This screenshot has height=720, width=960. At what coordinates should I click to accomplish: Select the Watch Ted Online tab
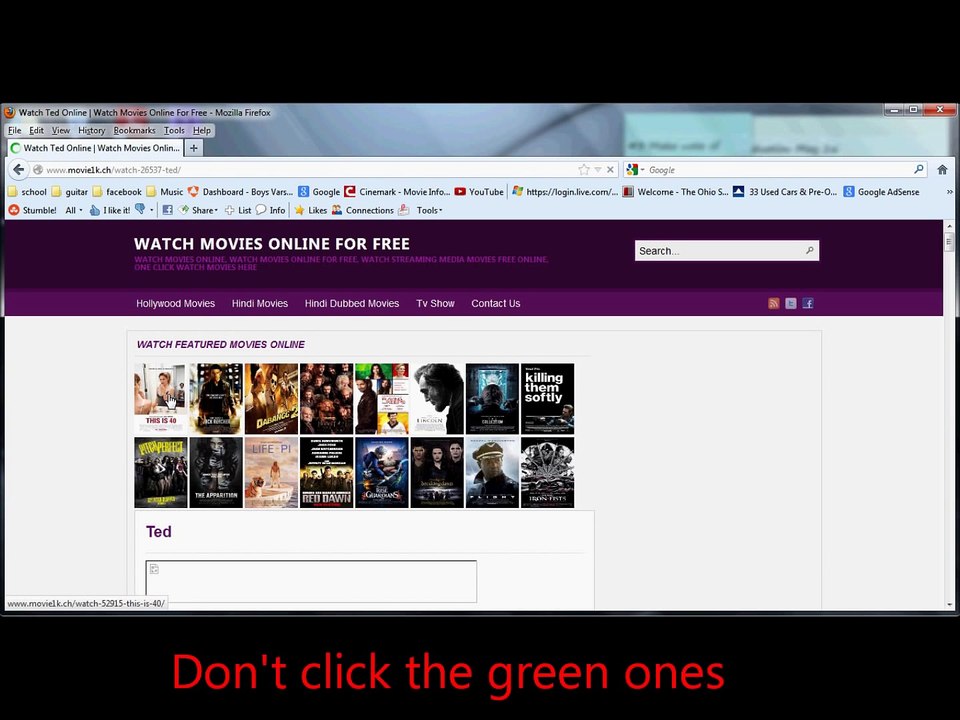tap(96, 148)
